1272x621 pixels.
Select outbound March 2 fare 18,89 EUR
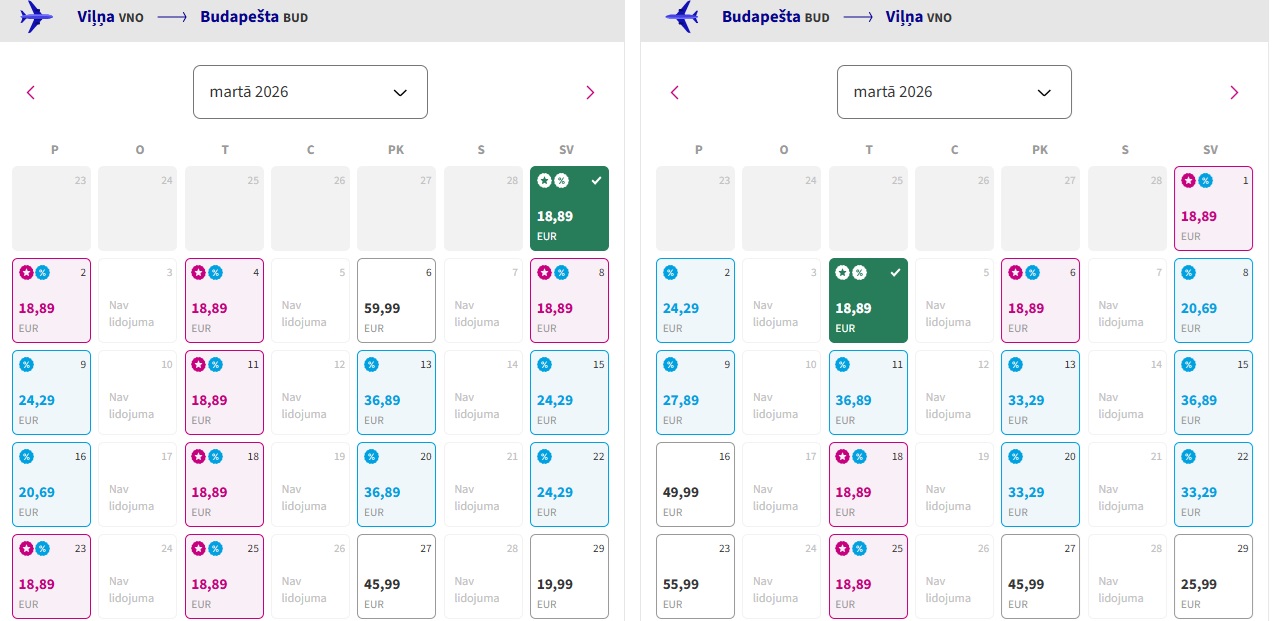51,300
